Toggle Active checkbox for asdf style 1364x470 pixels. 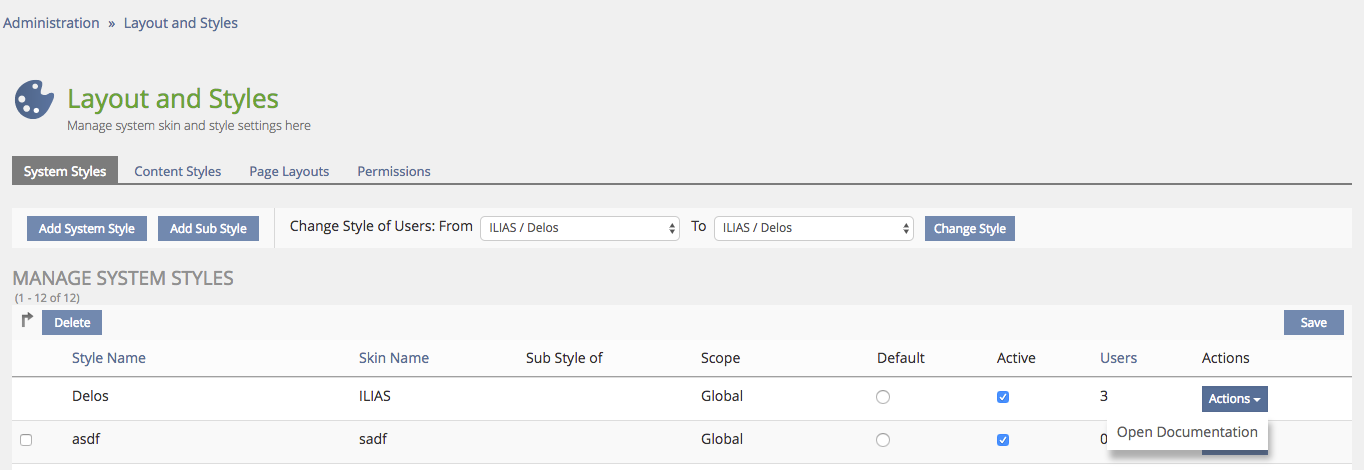pyautogui.click(x=1003, y=440)
